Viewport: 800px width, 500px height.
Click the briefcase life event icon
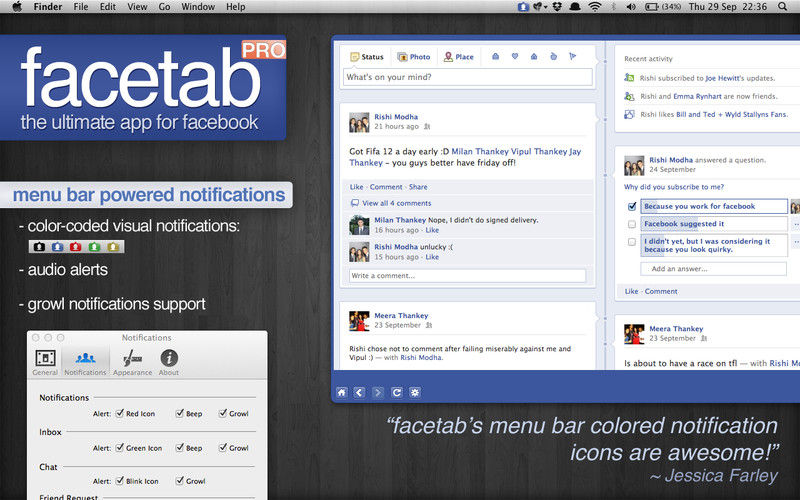click(x=495, y=56)
